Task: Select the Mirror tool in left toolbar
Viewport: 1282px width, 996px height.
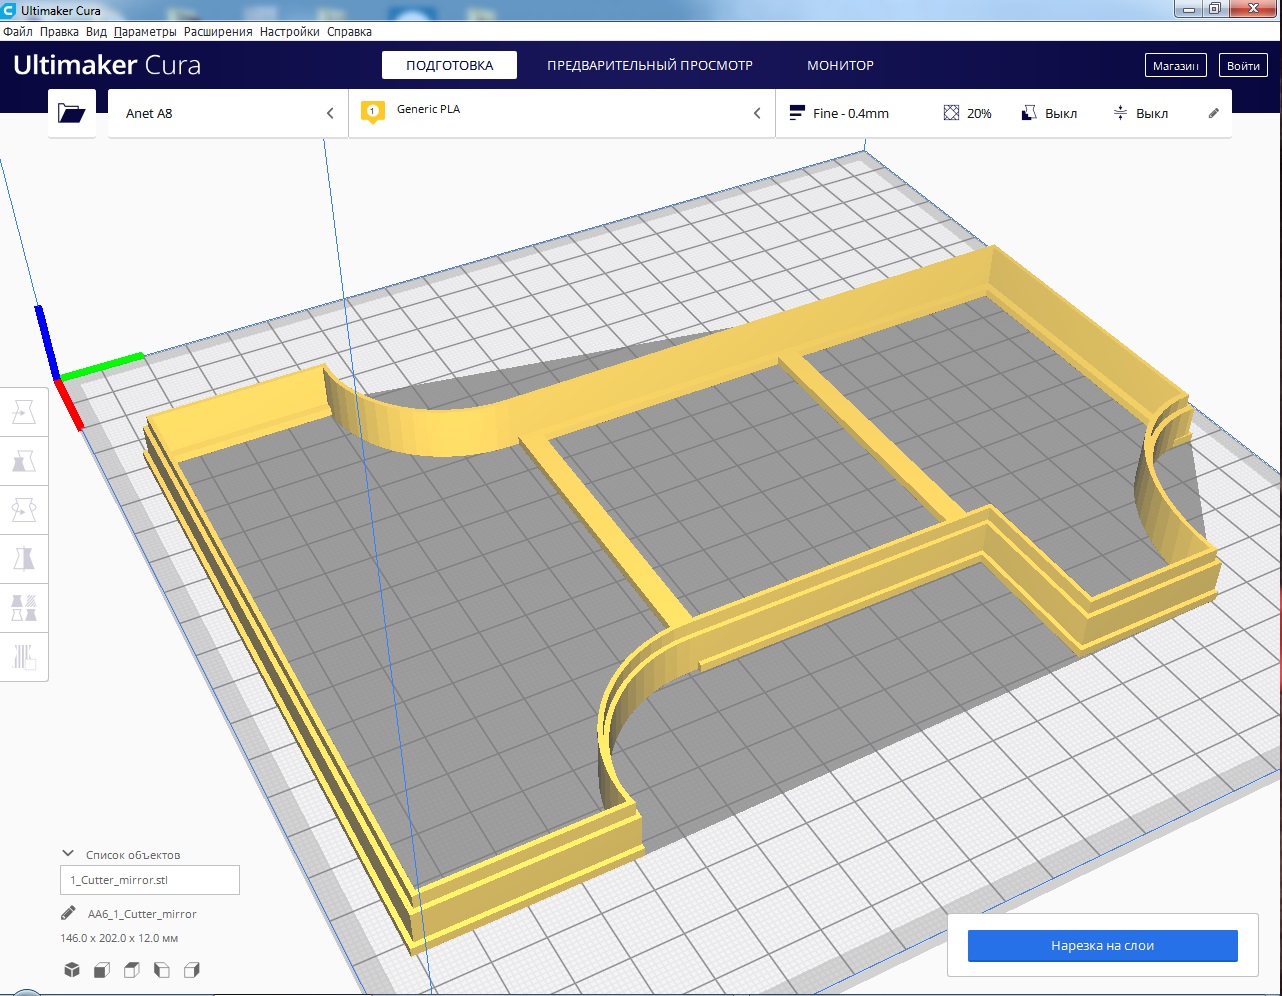Action: [x=24, y=558]
